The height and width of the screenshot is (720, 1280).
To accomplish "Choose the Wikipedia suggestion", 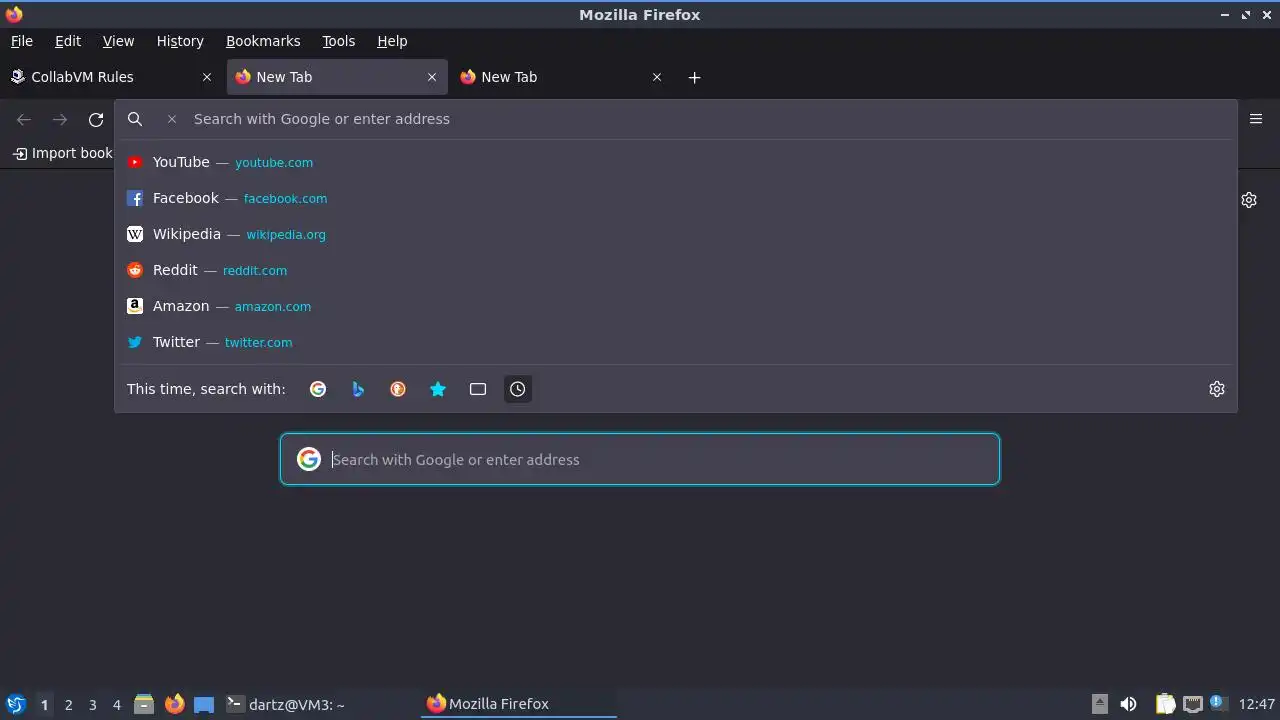I will [675, 234].
